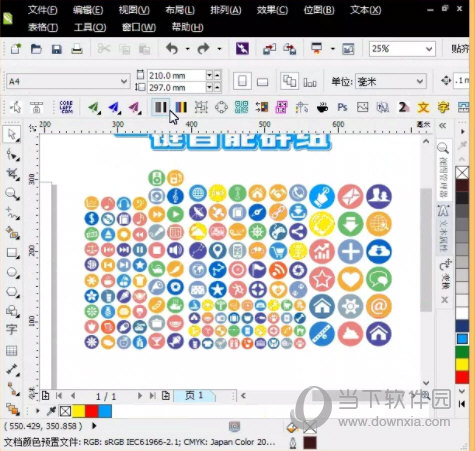The height and width of the screenshot is (451, 475).
Task: Expand the color palette down chevron
Action: [x=462, y=391]
